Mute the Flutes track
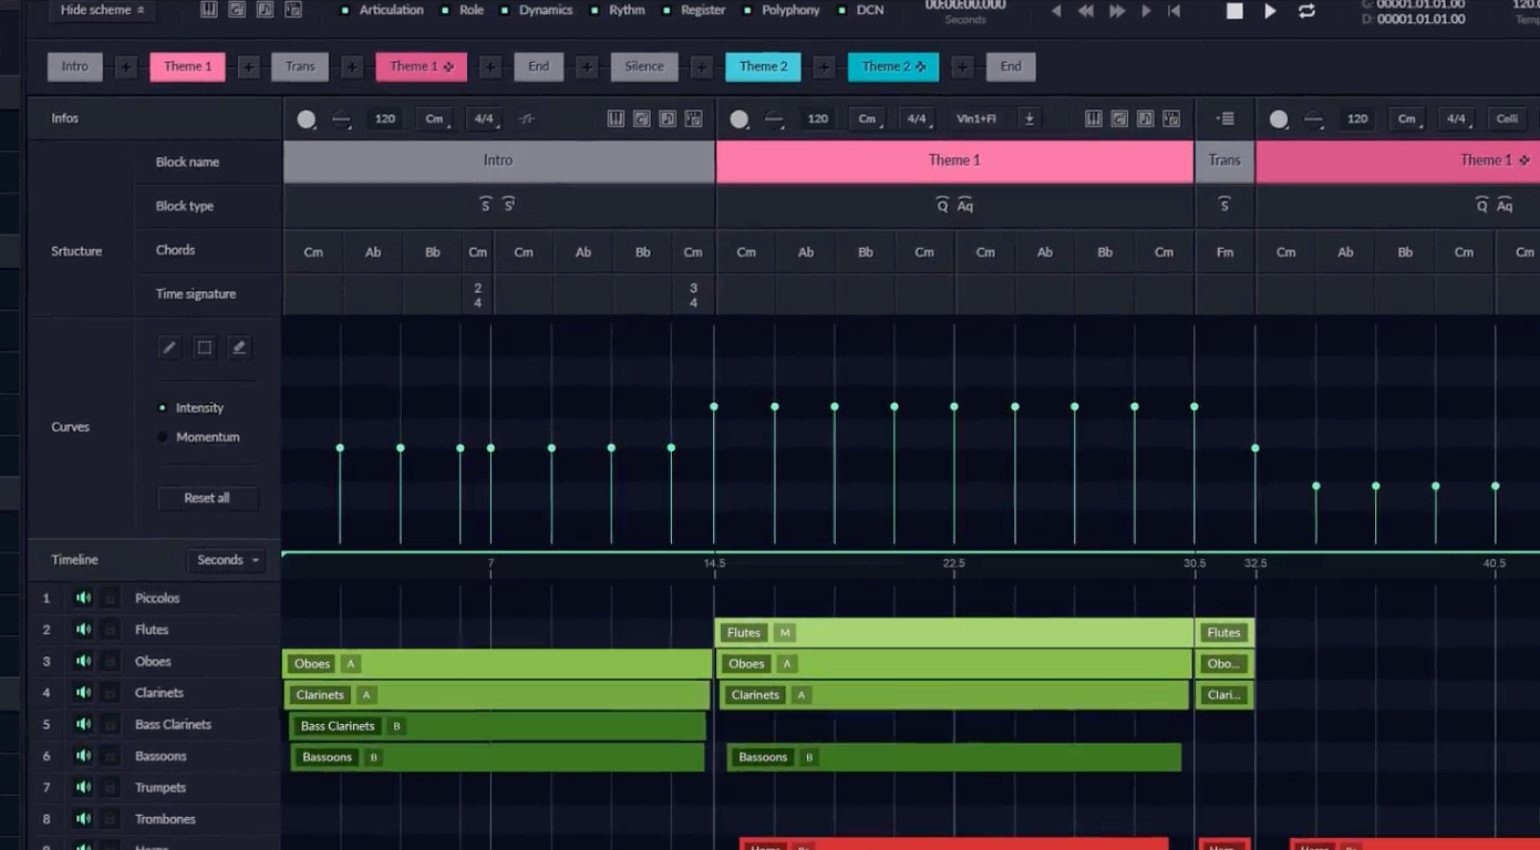The width and height of the screenshot is (1540, 850). (x=83, y=630)
